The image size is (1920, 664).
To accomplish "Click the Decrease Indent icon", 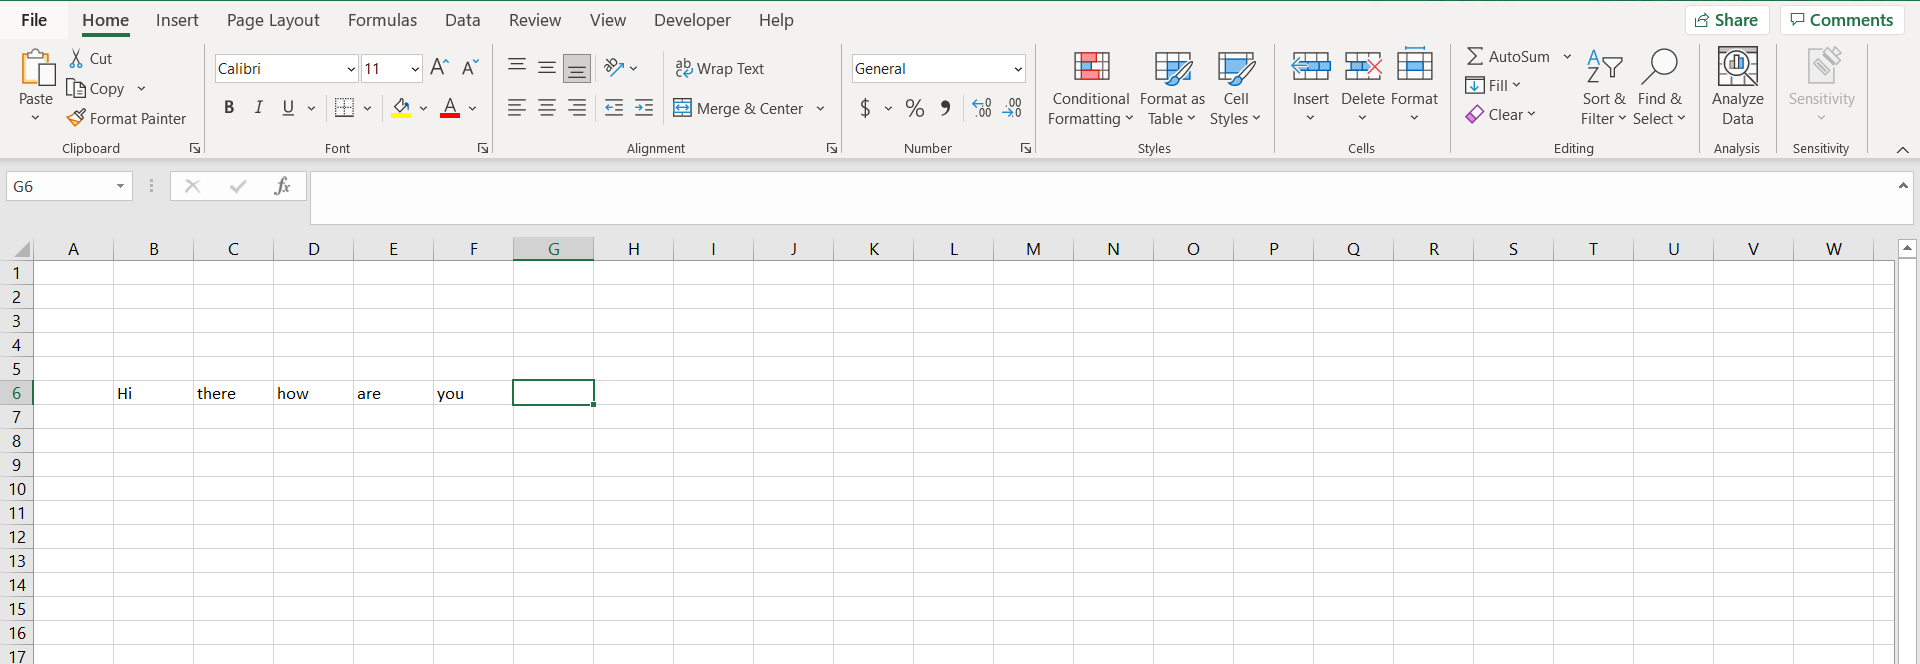I will point(614,108).
